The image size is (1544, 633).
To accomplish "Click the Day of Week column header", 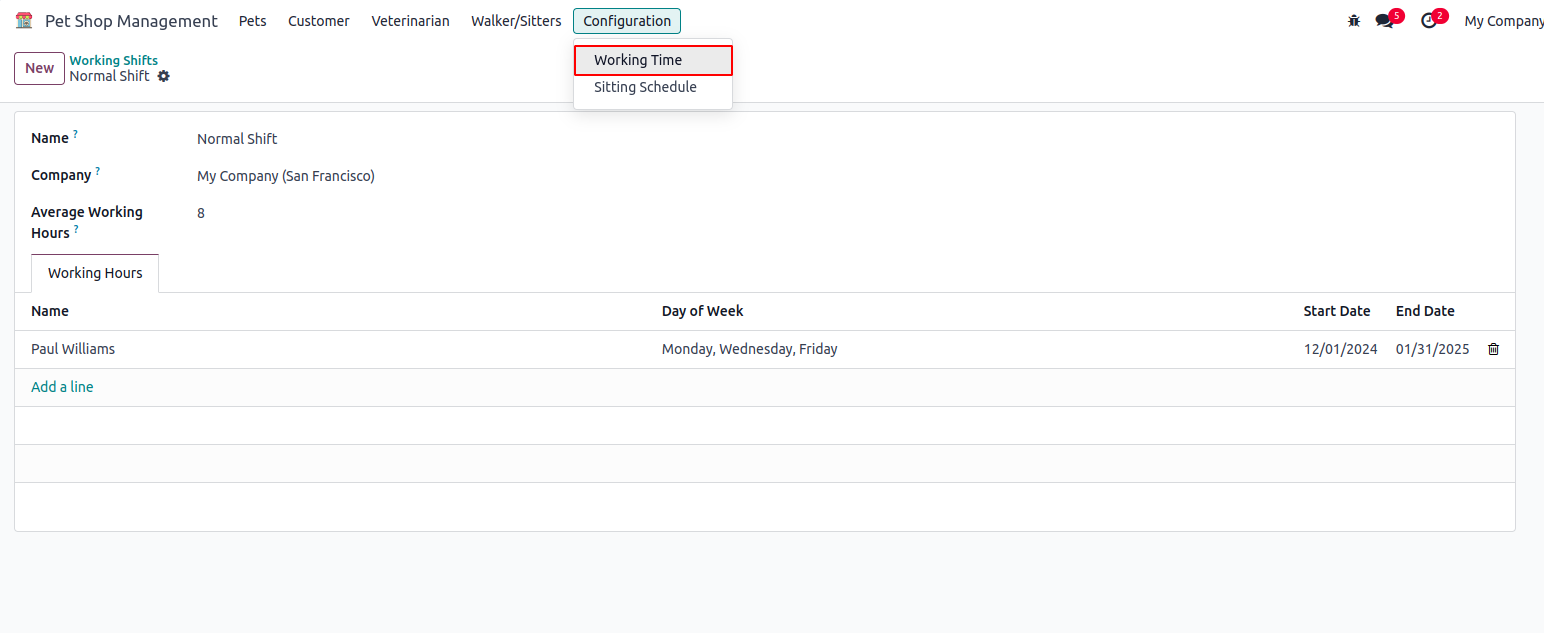I will click(x=703, y=311).
